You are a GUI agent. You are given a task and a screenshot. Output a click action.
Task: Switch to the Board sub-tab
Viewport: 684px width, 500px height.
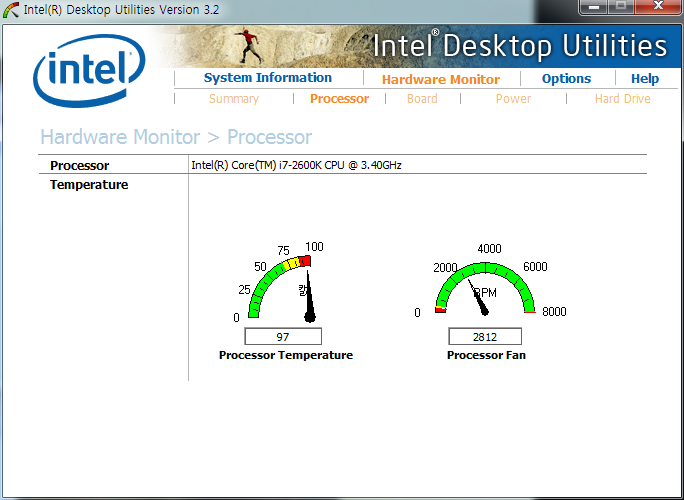[422, 99]
